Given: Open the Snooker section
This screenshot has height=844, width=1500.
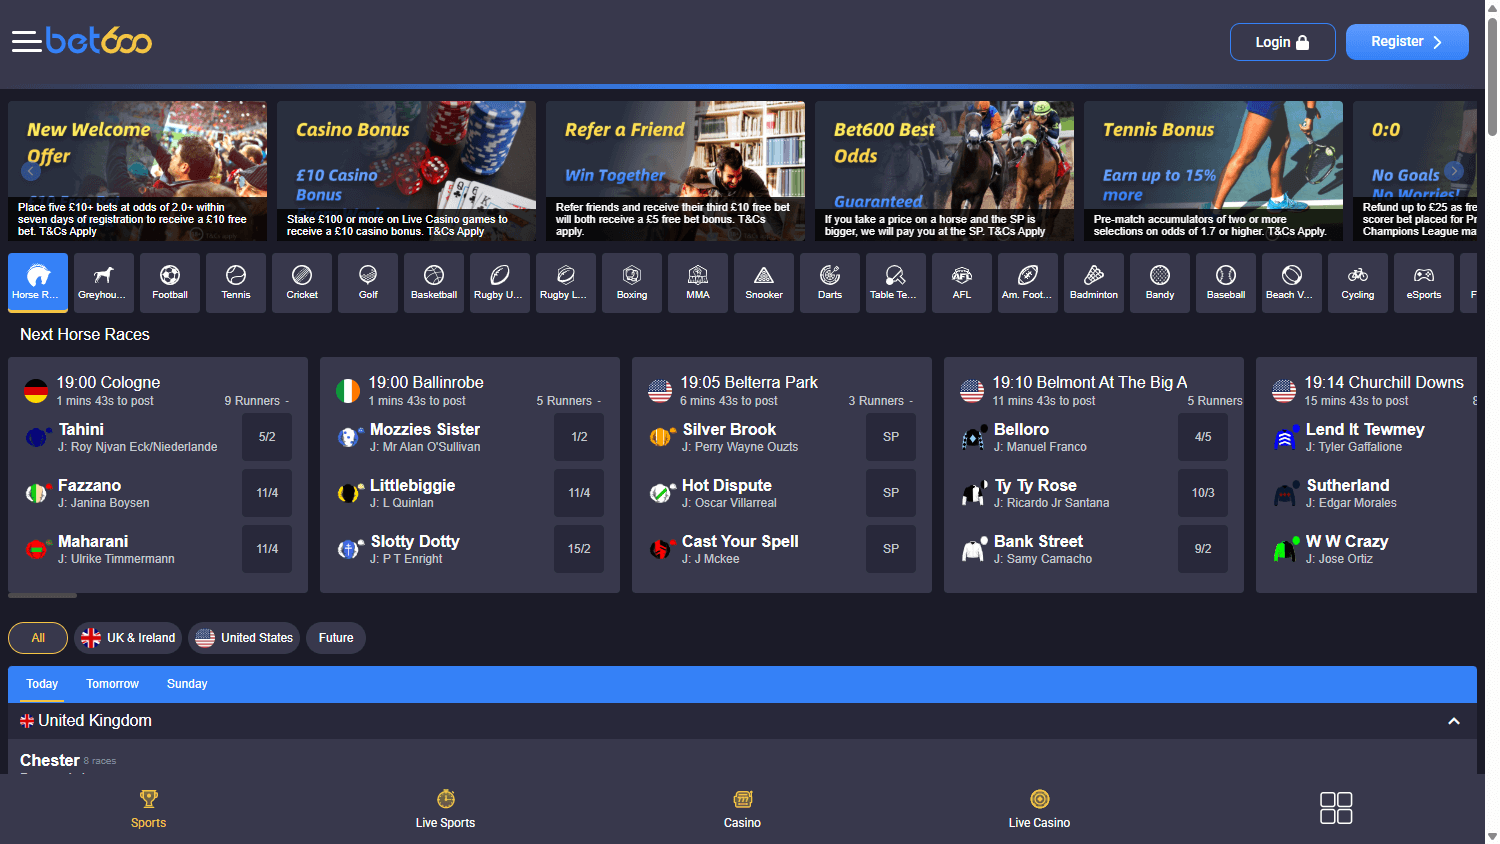Looking at the screenshot, I should pos(763,282).
